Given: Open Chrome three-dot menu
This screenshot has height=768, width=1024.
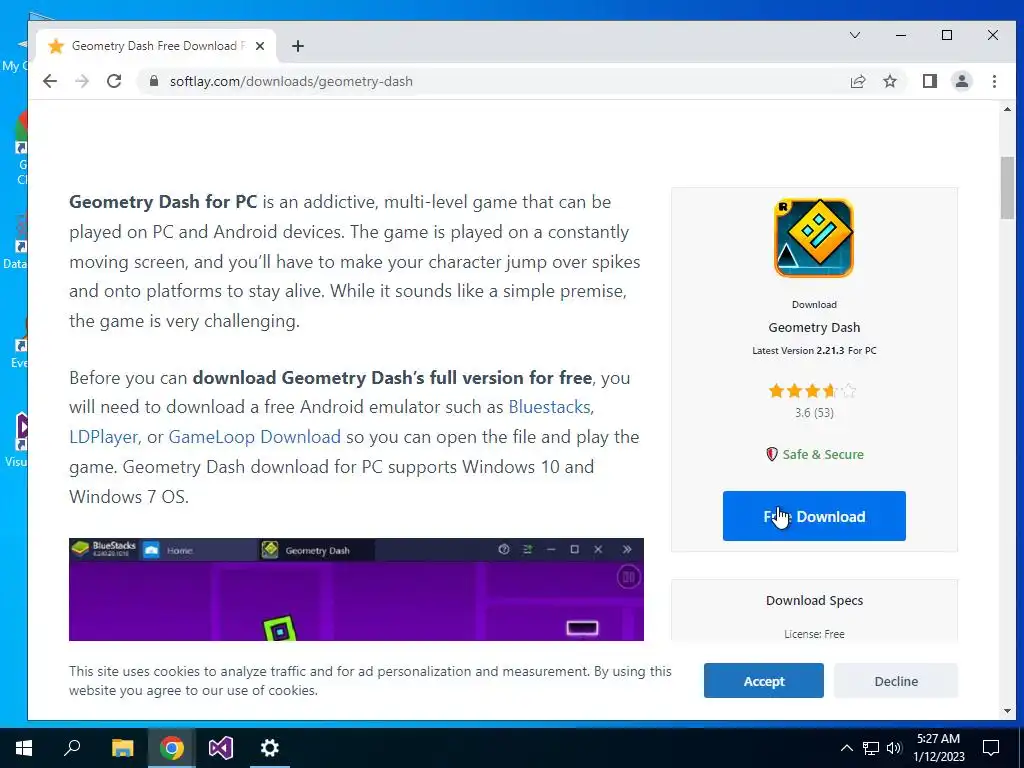Looking at the screenshot, I should point(994,82).
